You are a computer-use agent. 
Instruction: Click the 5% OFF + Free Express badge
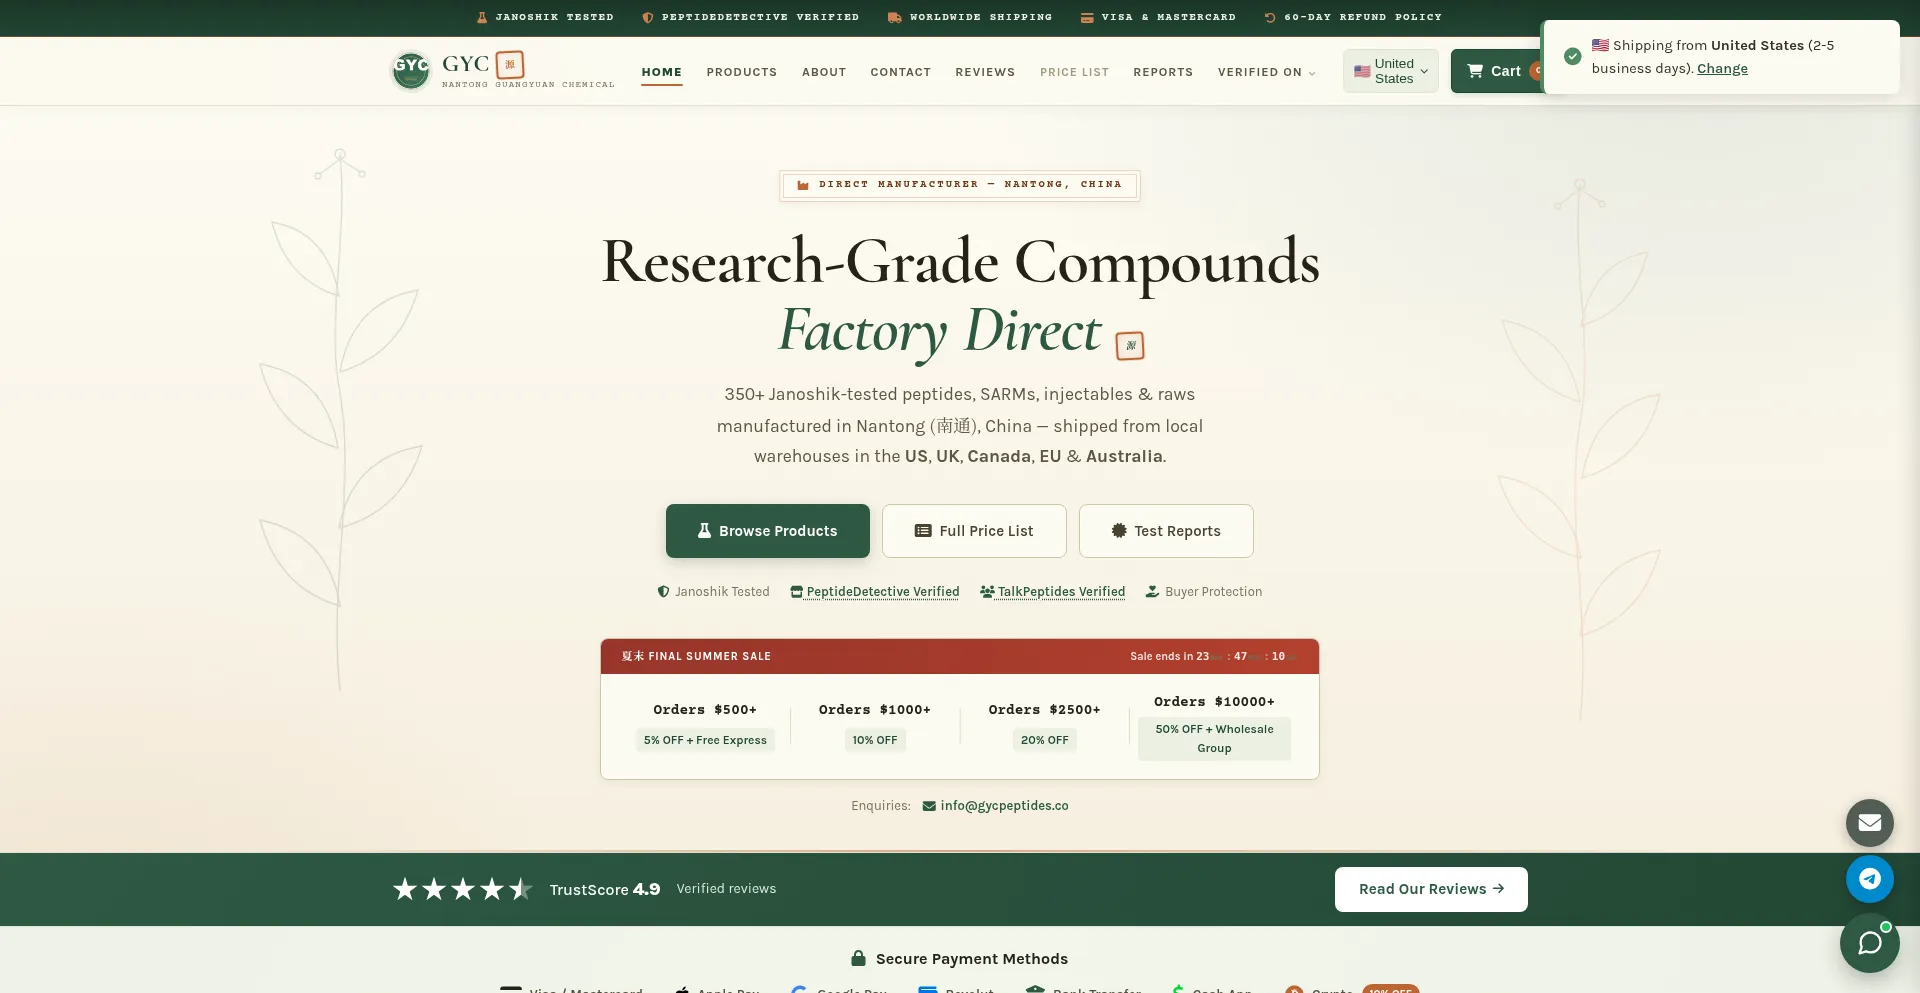[705, 740]
